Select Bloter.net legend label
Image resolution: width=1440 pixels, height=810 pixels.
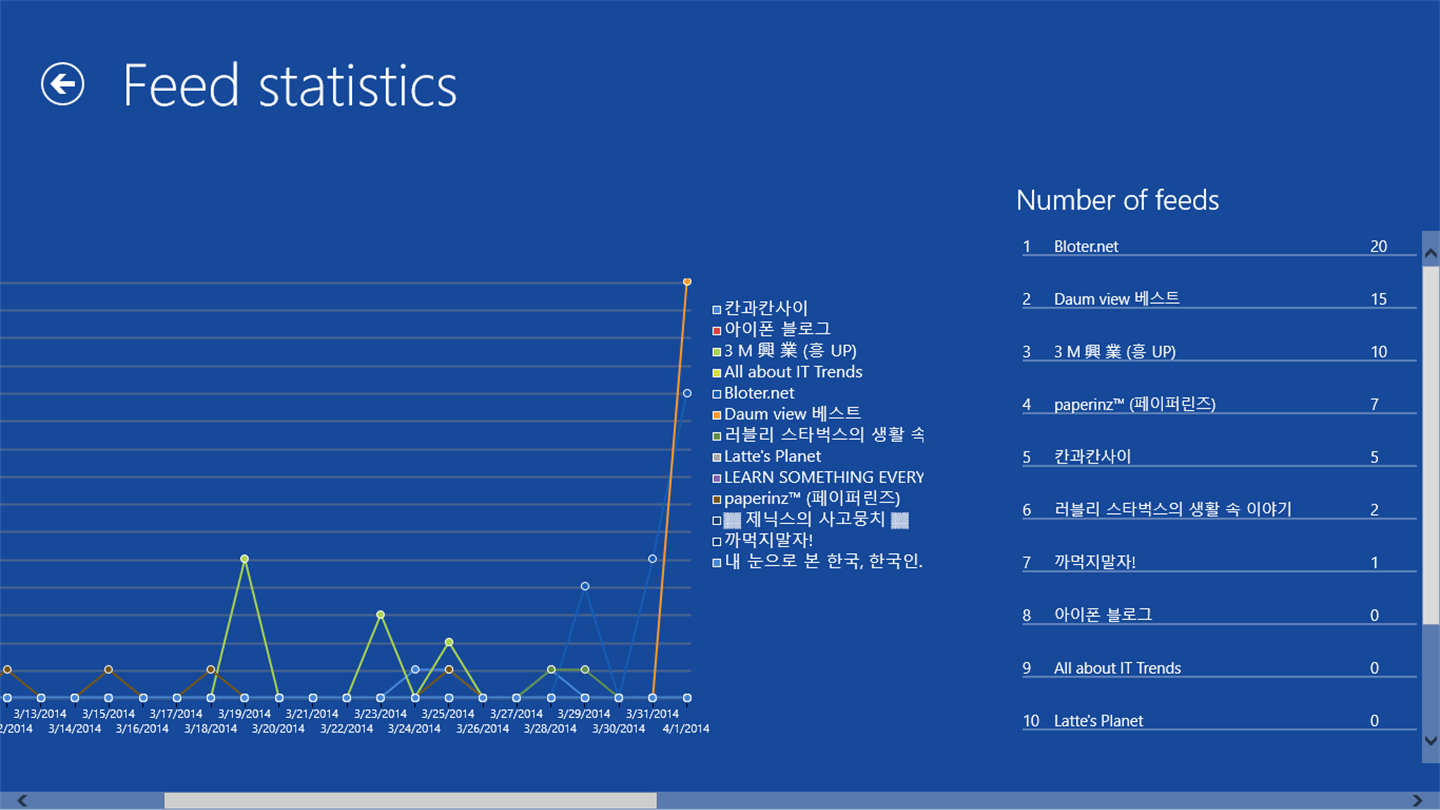click(759, 393)
